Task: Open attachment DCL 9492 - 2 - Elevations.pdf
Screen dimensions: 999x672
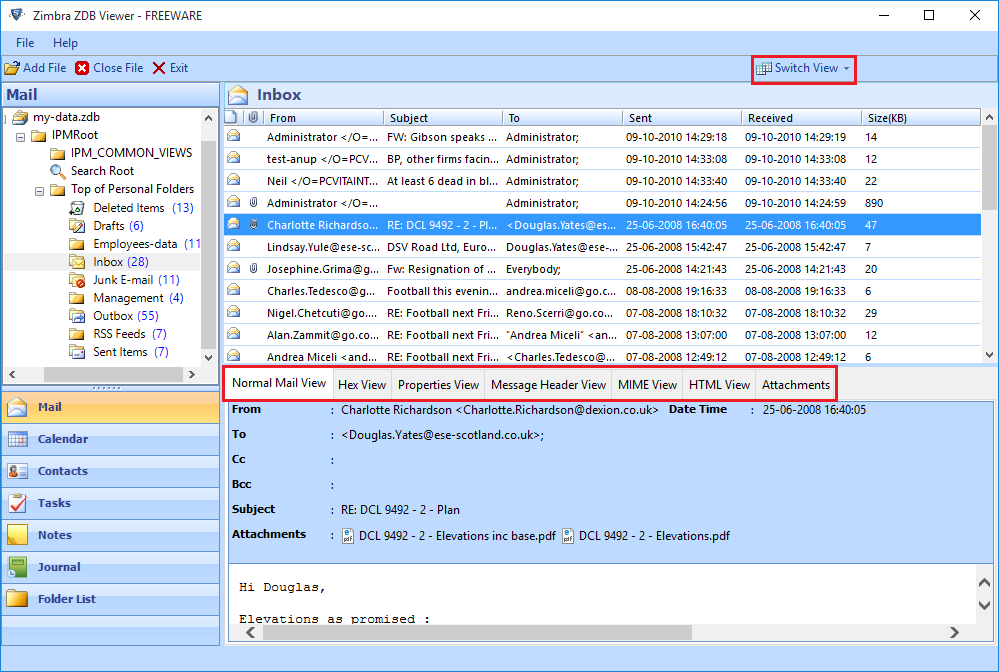Action: (x=646, y=536)
